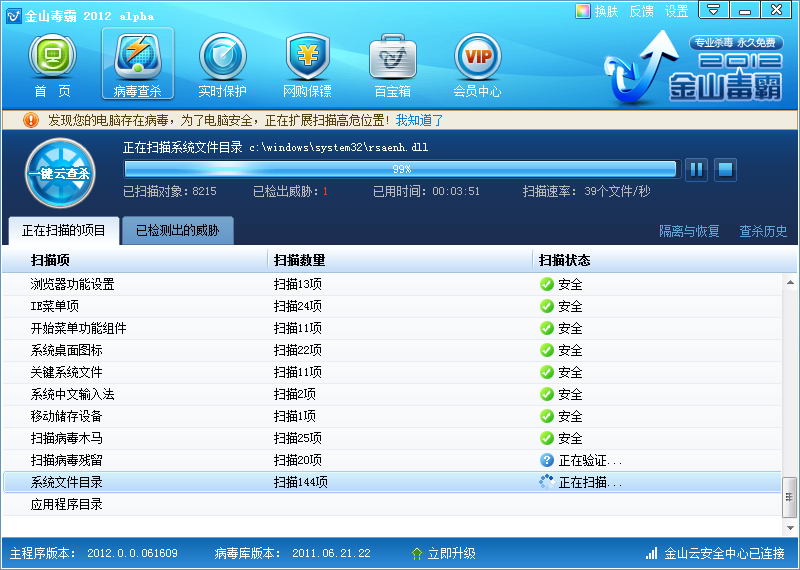Click the program version 2012.0.0.061609
The width and height of the screenshot is (800, 570).
pos(132,553)
